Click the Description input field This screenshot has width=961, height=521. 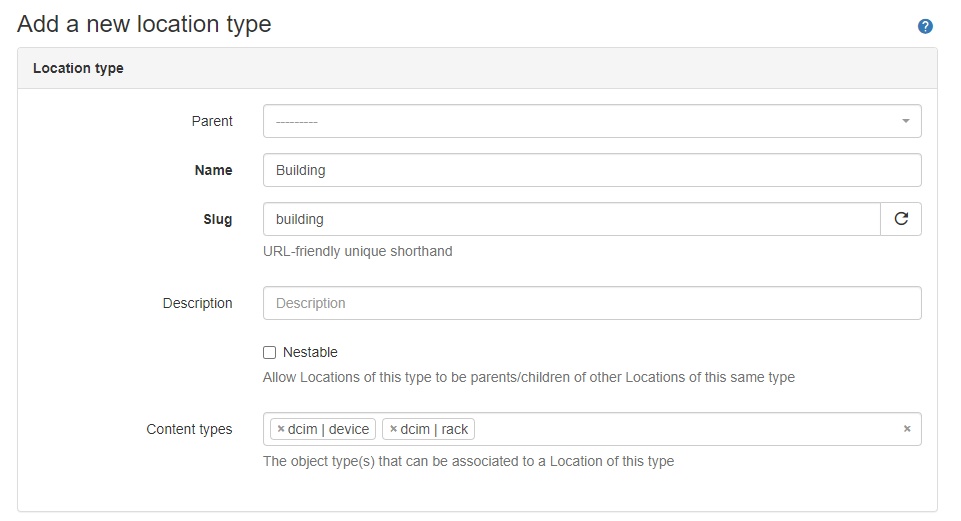(591, 303)
